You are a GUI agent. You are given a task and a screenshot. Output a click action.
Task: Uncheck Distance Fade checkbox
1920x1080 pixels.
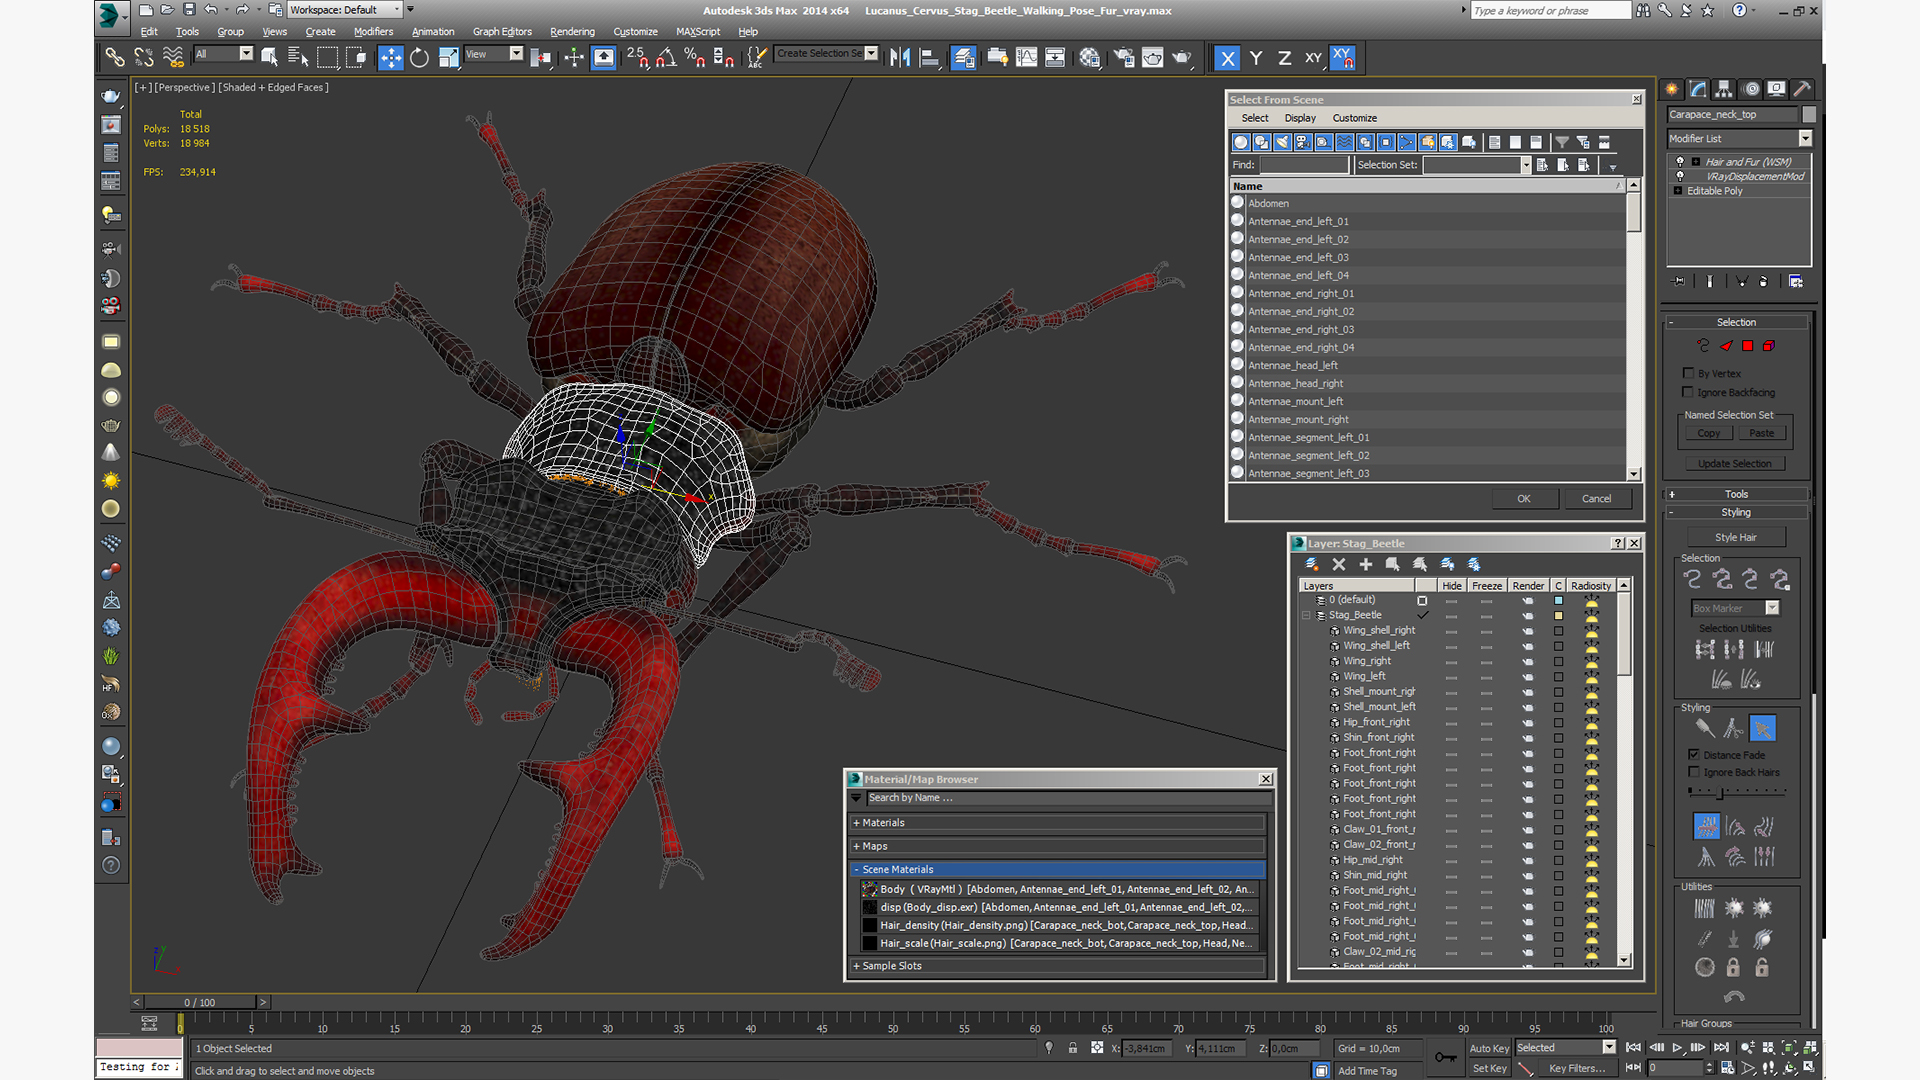(x=1694, y=755)
